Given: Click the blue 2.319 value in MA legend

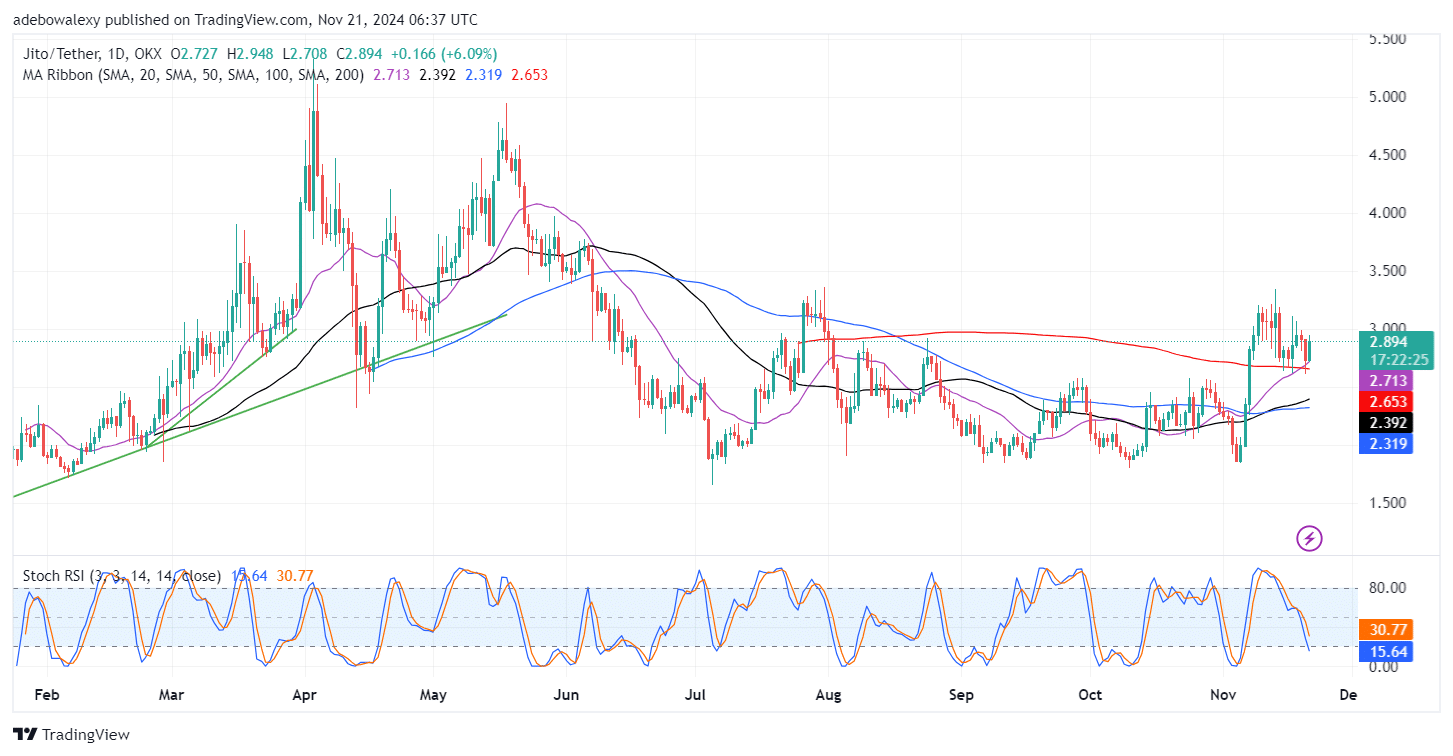Looking at the screenshot, I should tap(482, 75).
